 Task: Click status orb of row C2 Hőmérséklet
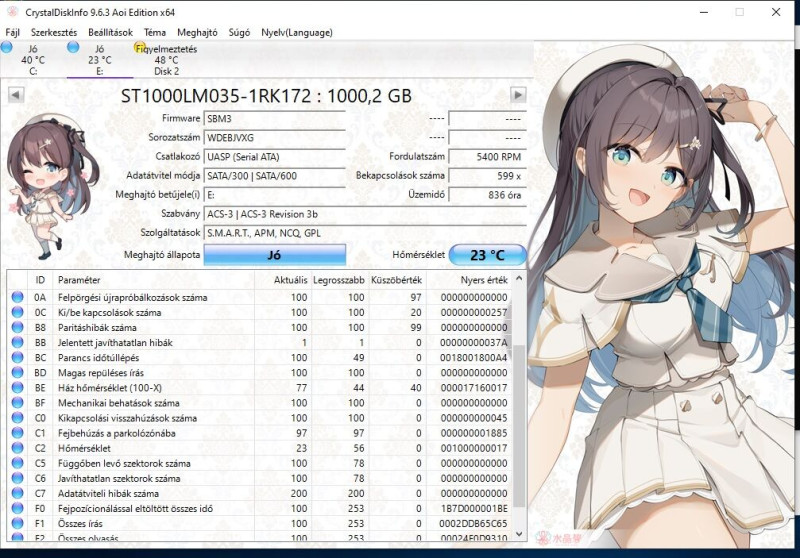click(17, 448)
